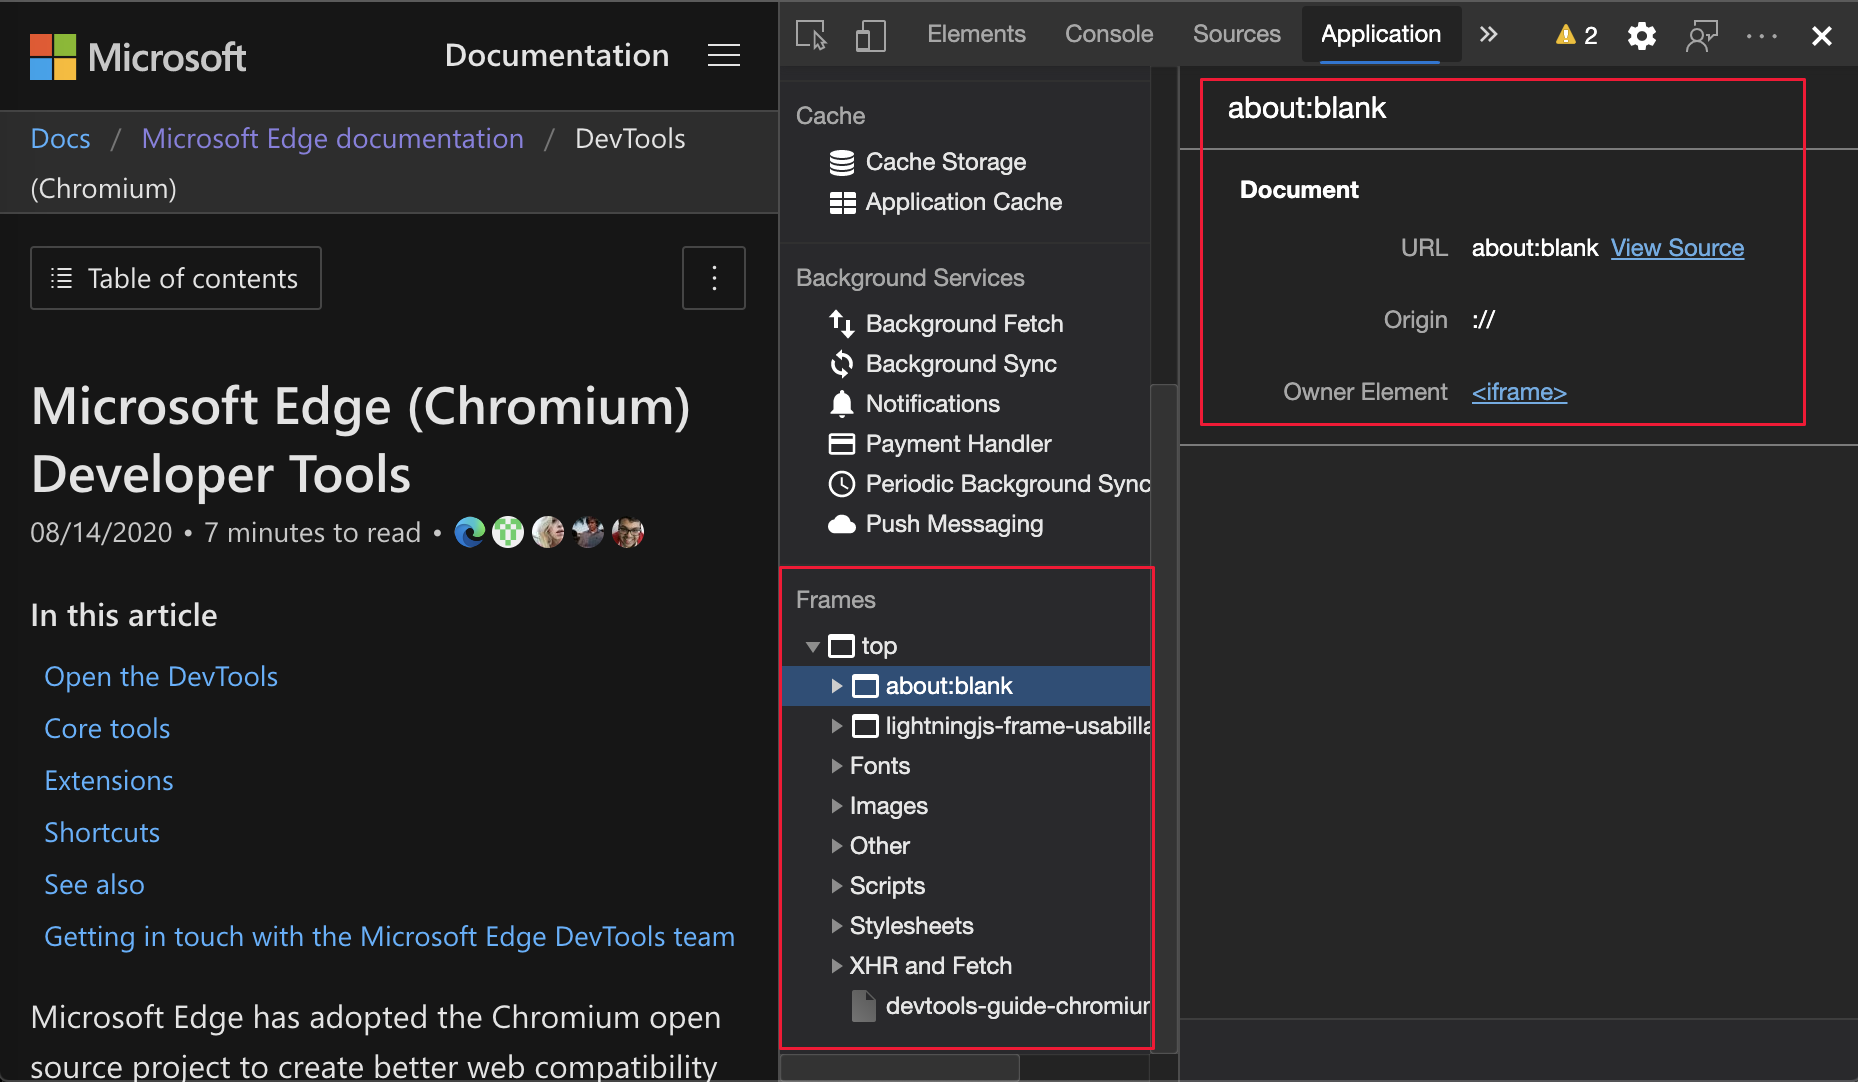Open the iframe owner element link
Screen dimensions: 1858x1082
click(x=1518, y=391)
